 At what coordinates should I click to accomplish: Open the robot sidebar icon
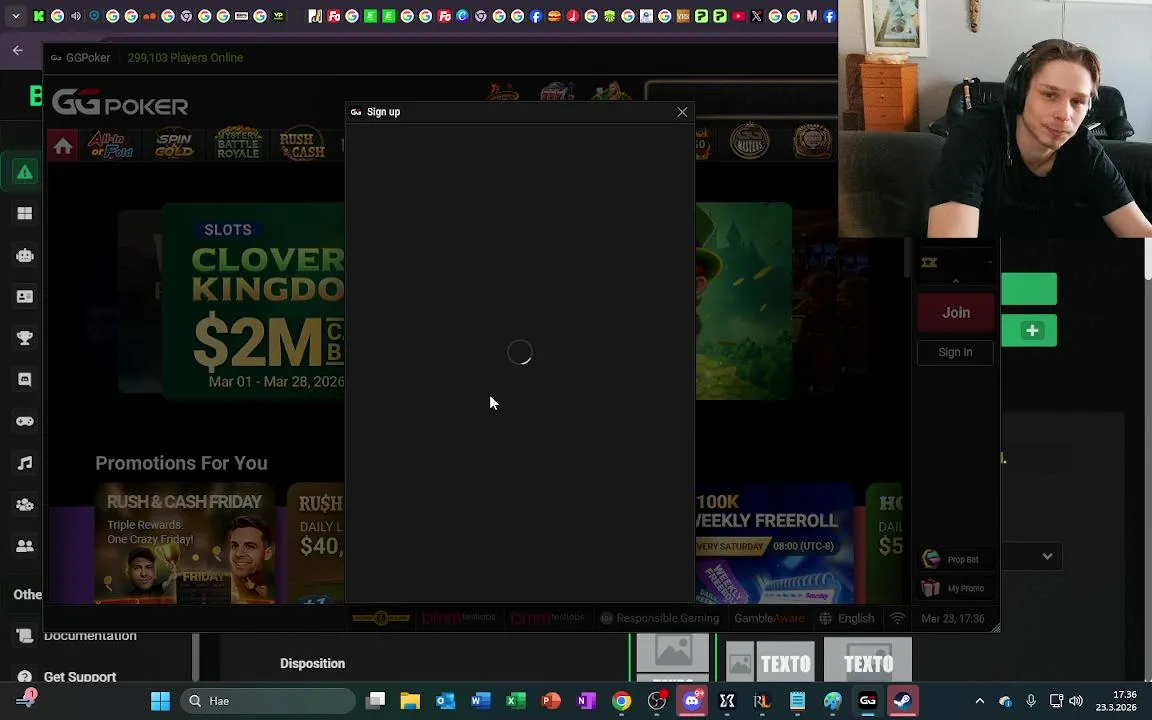click(x=24, y=255)
